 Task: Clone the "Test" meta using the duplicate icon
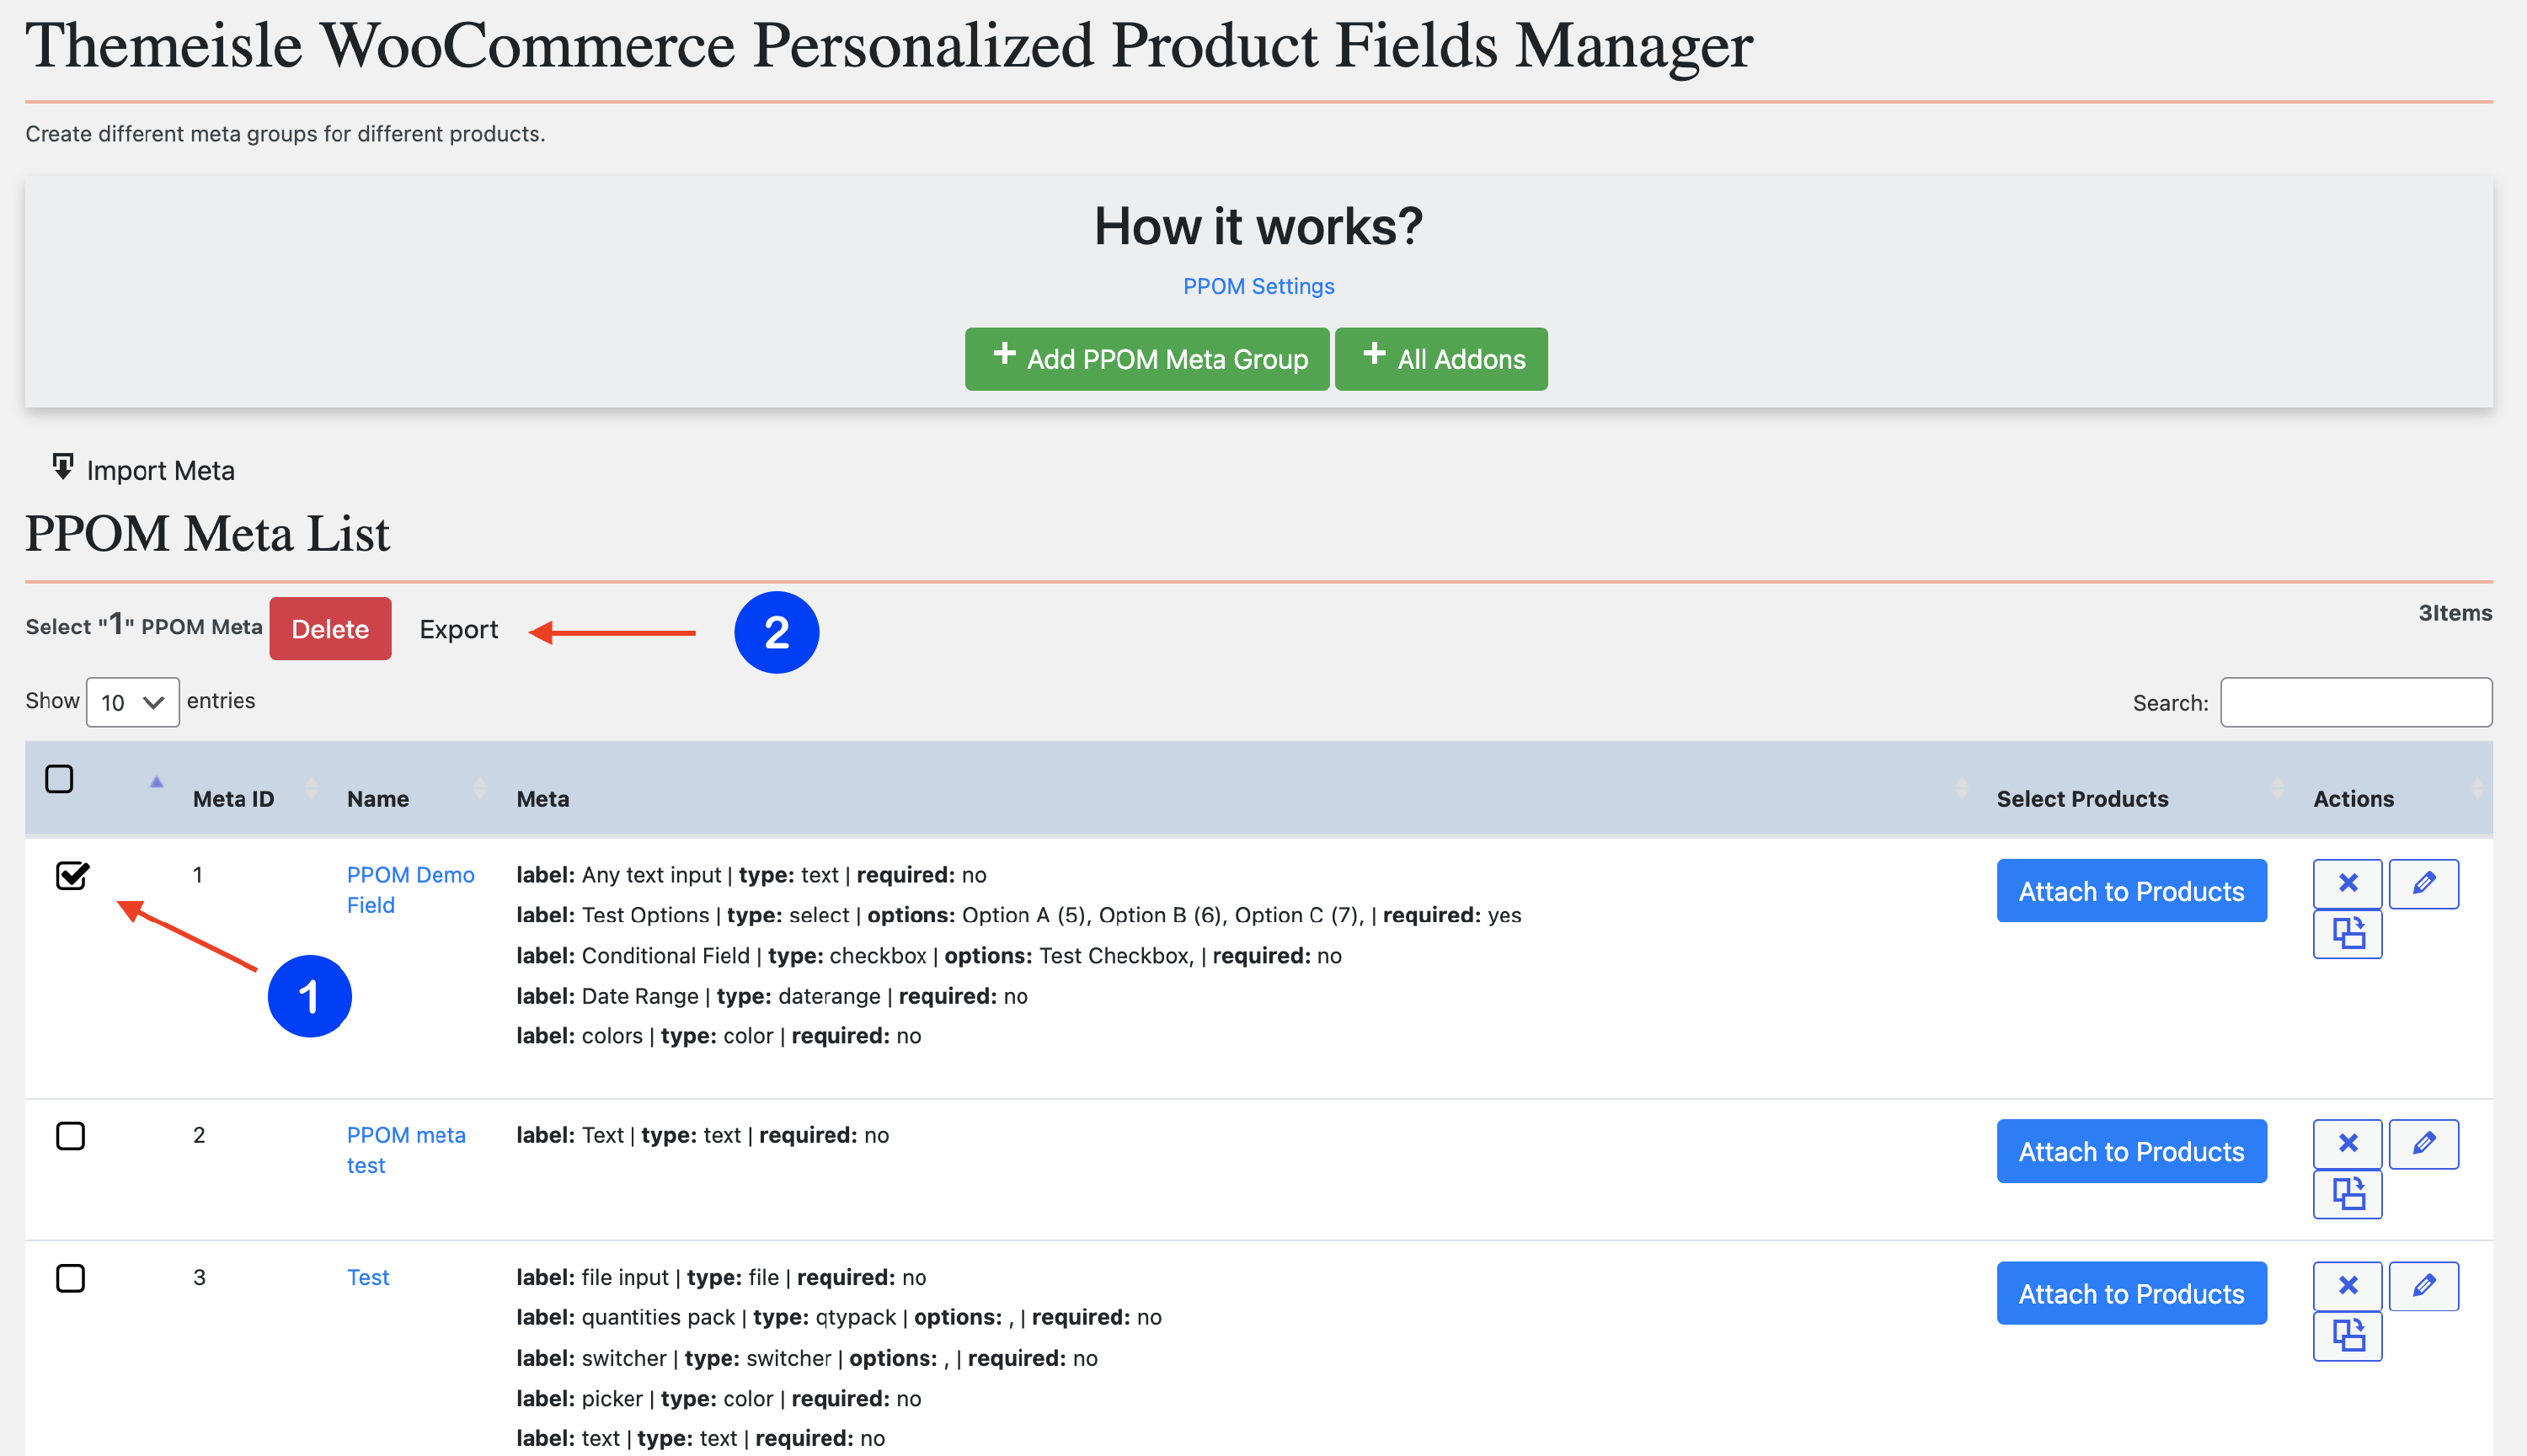2347,1335
